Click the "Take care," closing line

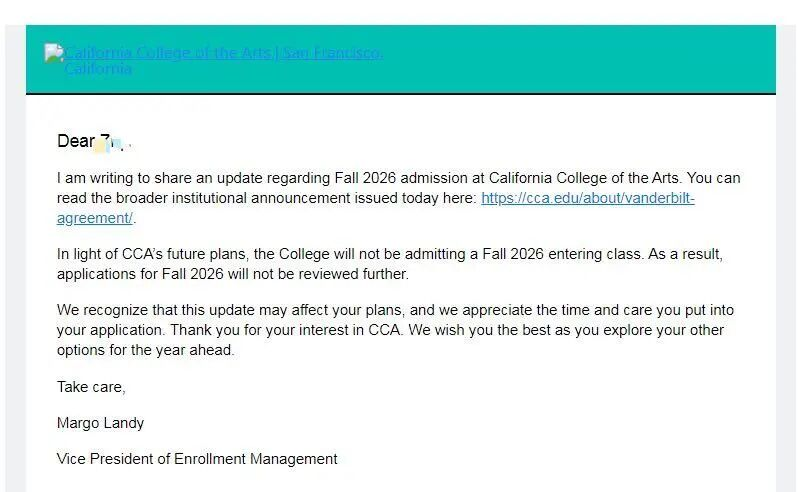91,386
